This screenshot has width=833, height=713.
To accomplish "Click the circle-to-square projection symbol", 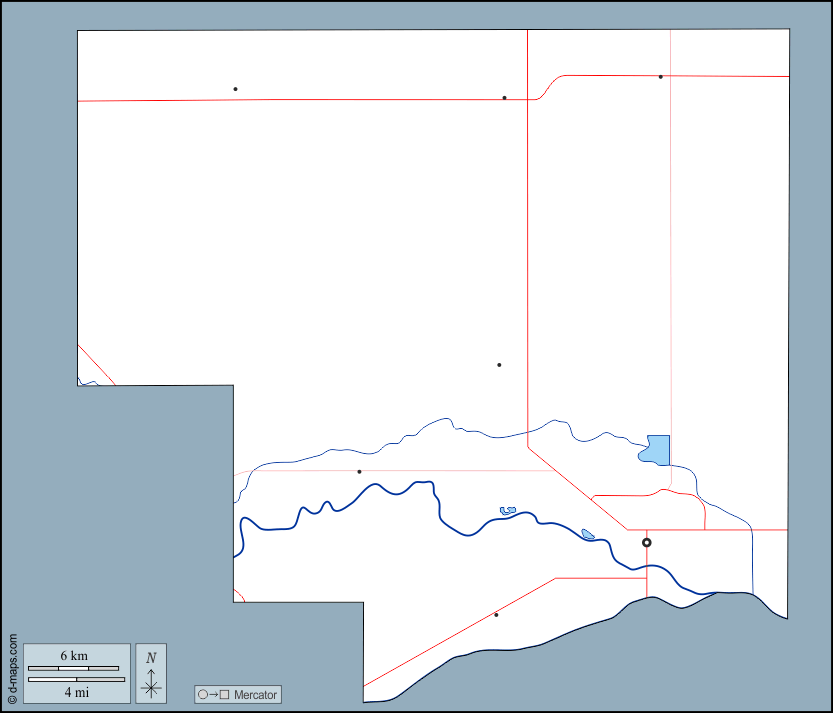I will click(213, 694).
